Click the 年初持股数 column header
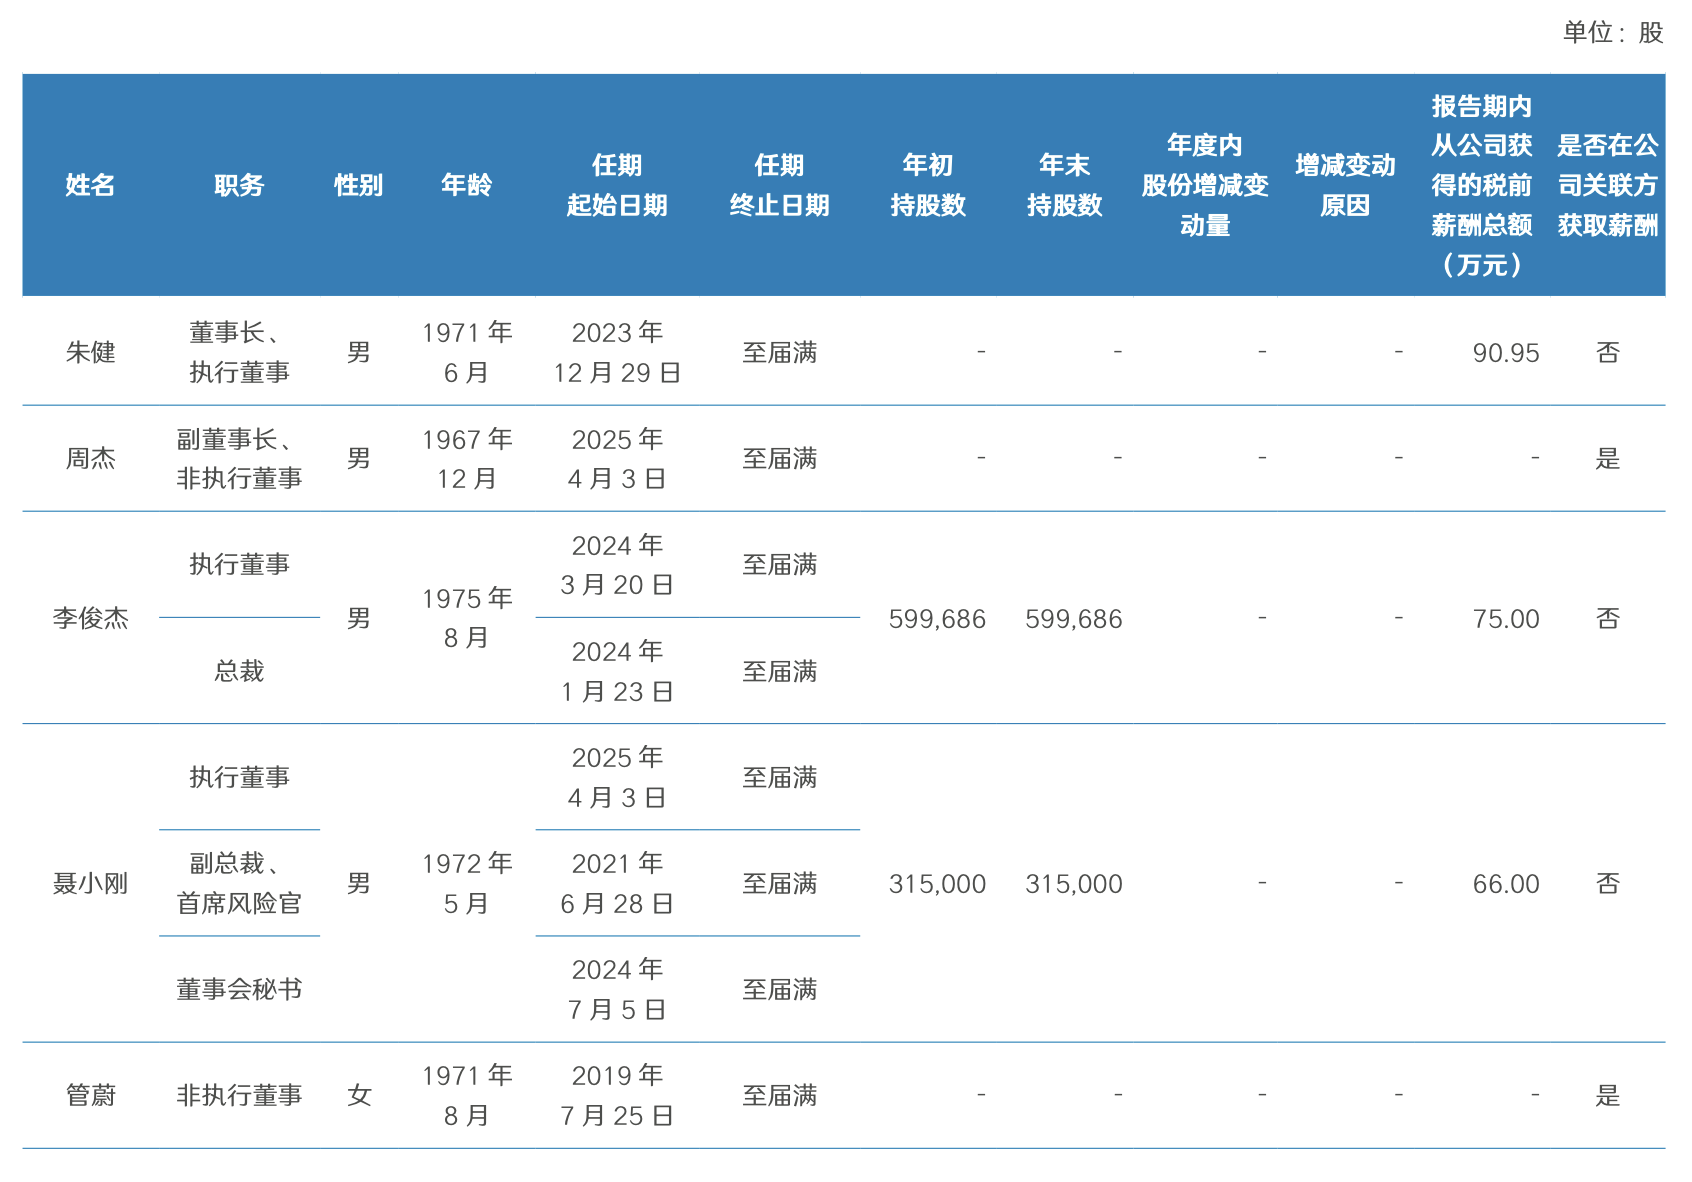 [x=928, y=185]
